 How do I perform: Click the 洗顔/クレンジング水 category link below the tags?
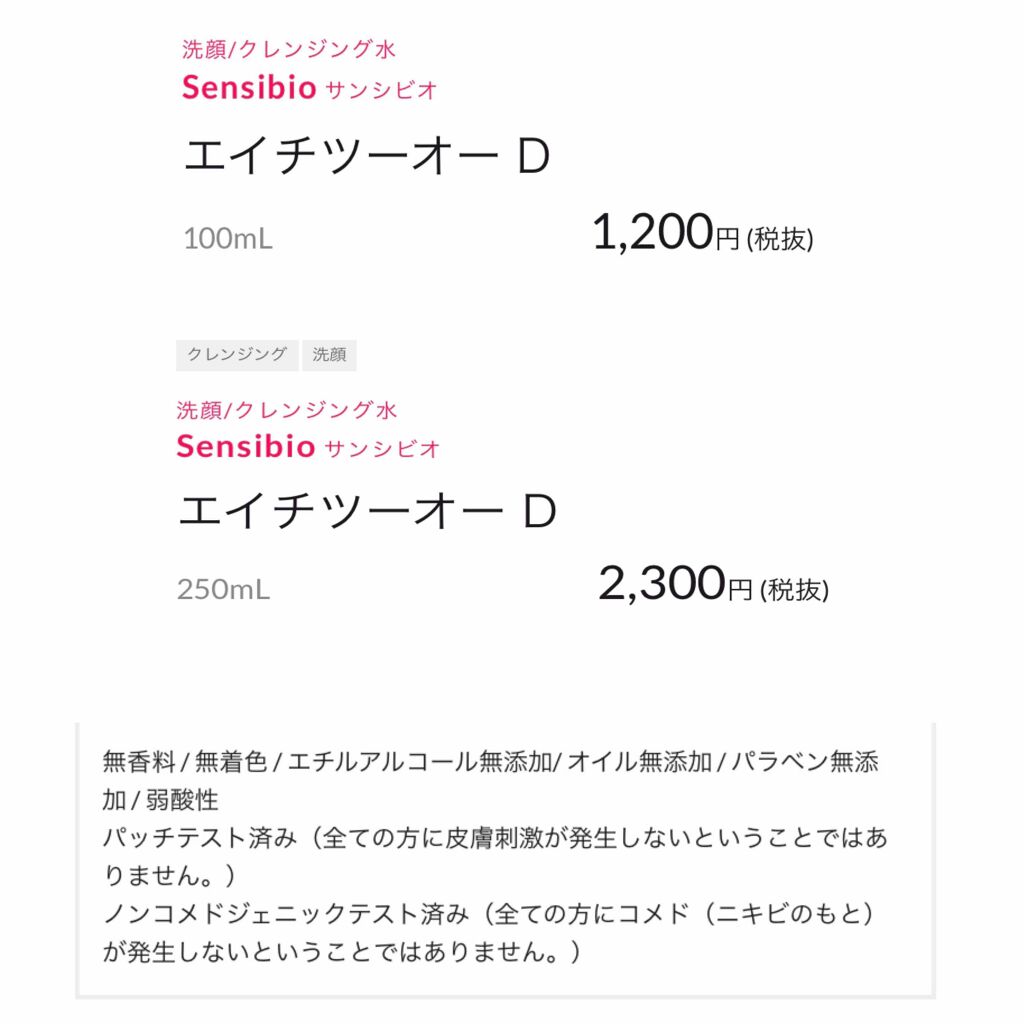286,410
